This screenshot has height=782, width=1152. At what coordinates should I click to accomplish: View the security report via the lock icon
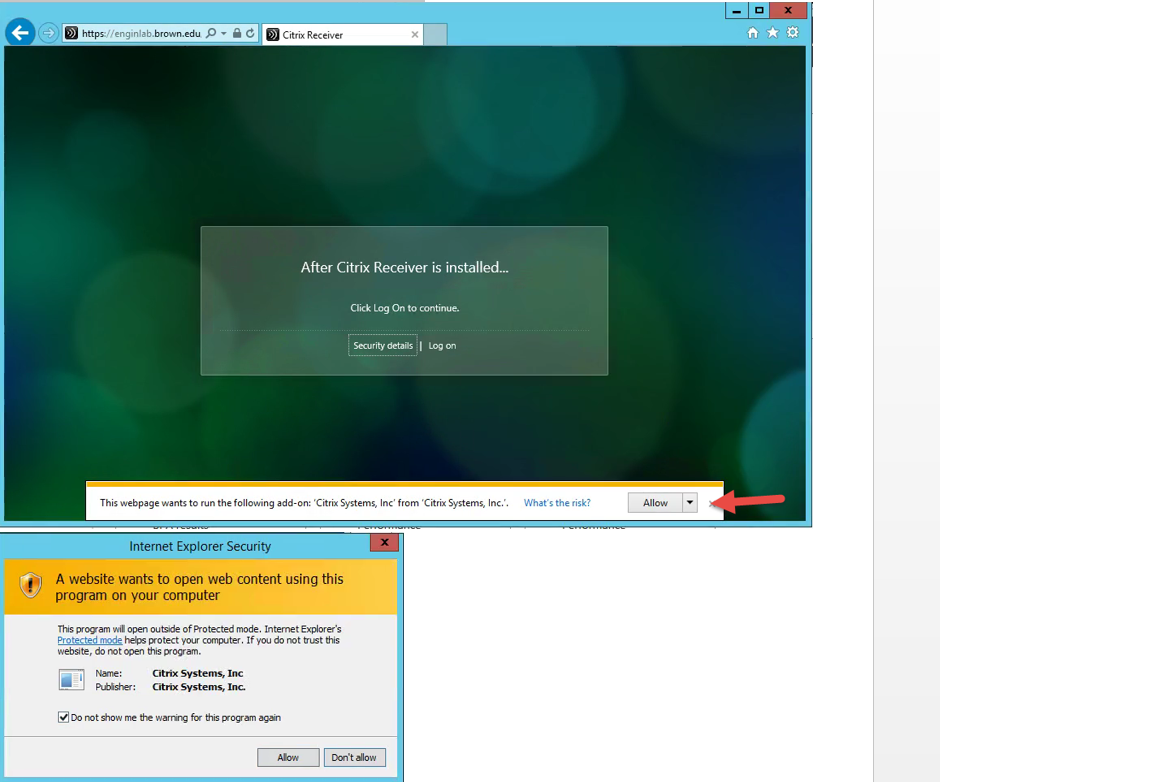pos(237,33)
